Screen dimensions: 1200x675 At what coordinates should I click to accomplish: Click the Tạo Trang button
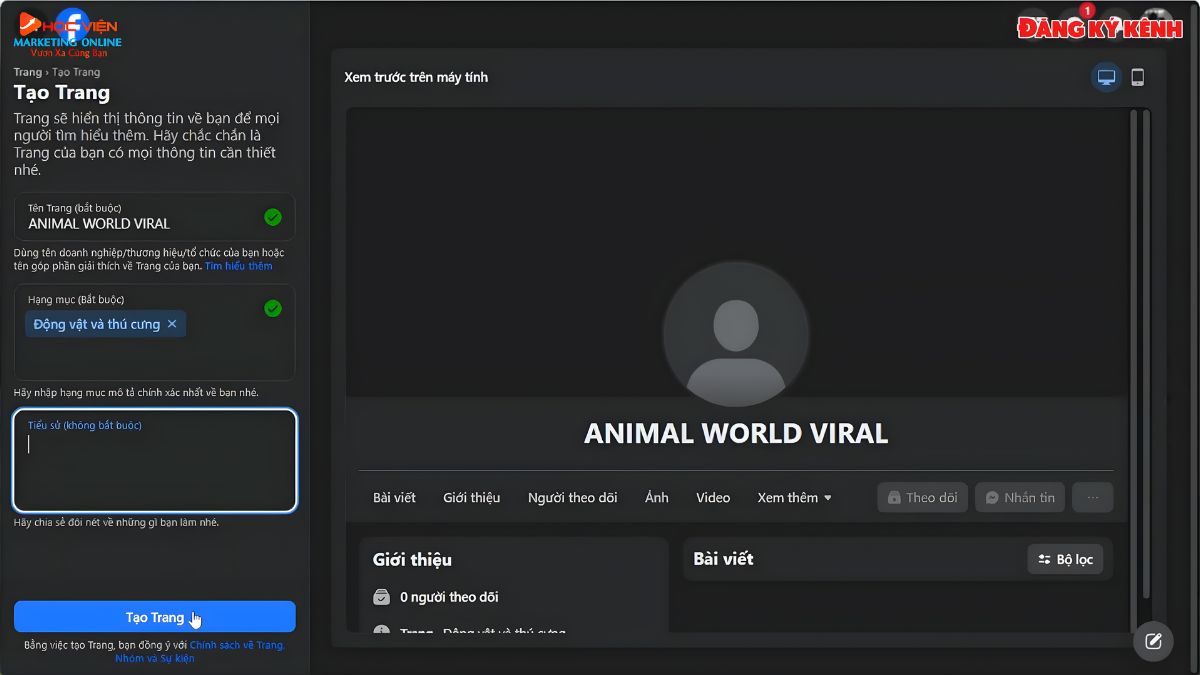[154, 616]
